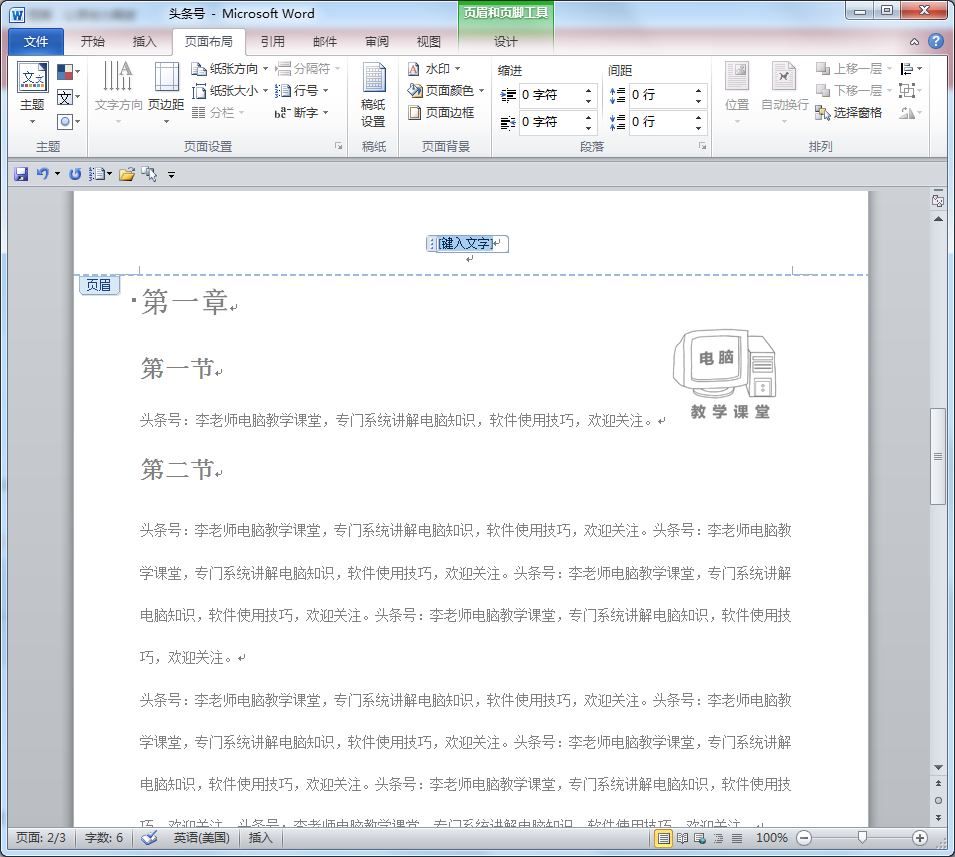Viewport: 955px width, 857px height.
Task: Switch to the View (视图) tab
Action: point(429,41)
